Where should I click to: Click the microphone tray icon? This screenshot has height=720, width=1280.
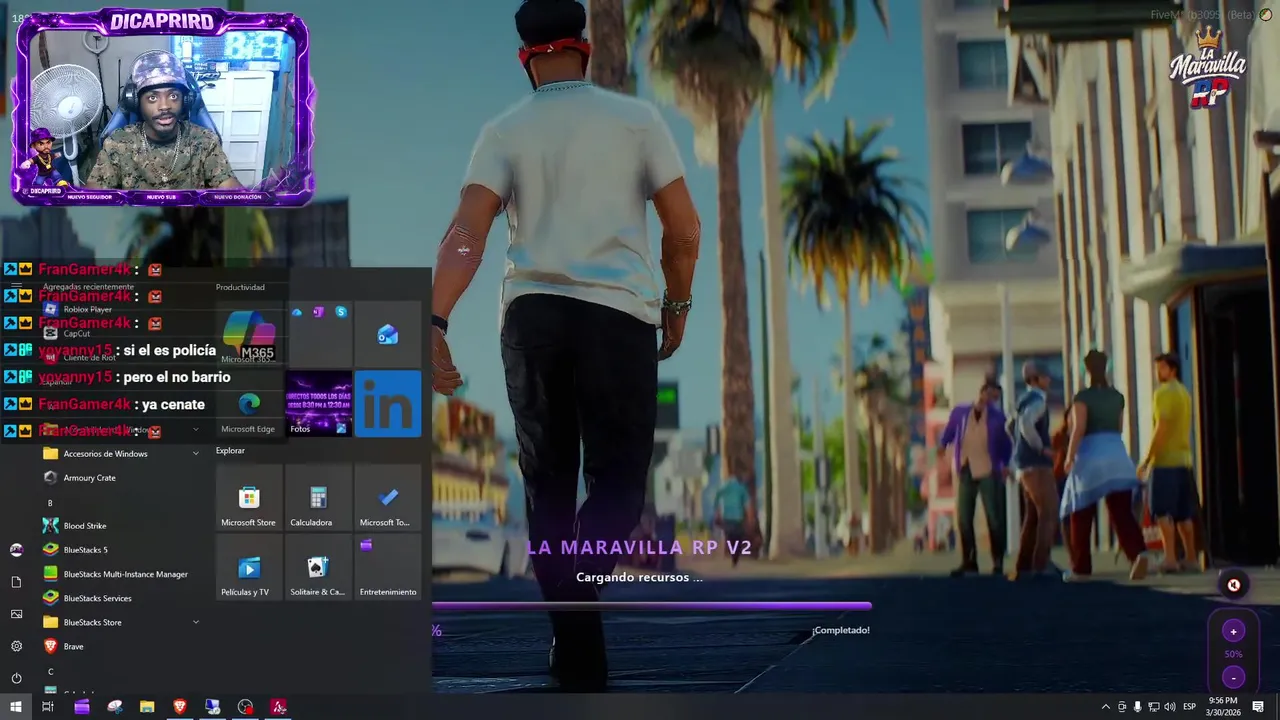point(1137,707)
